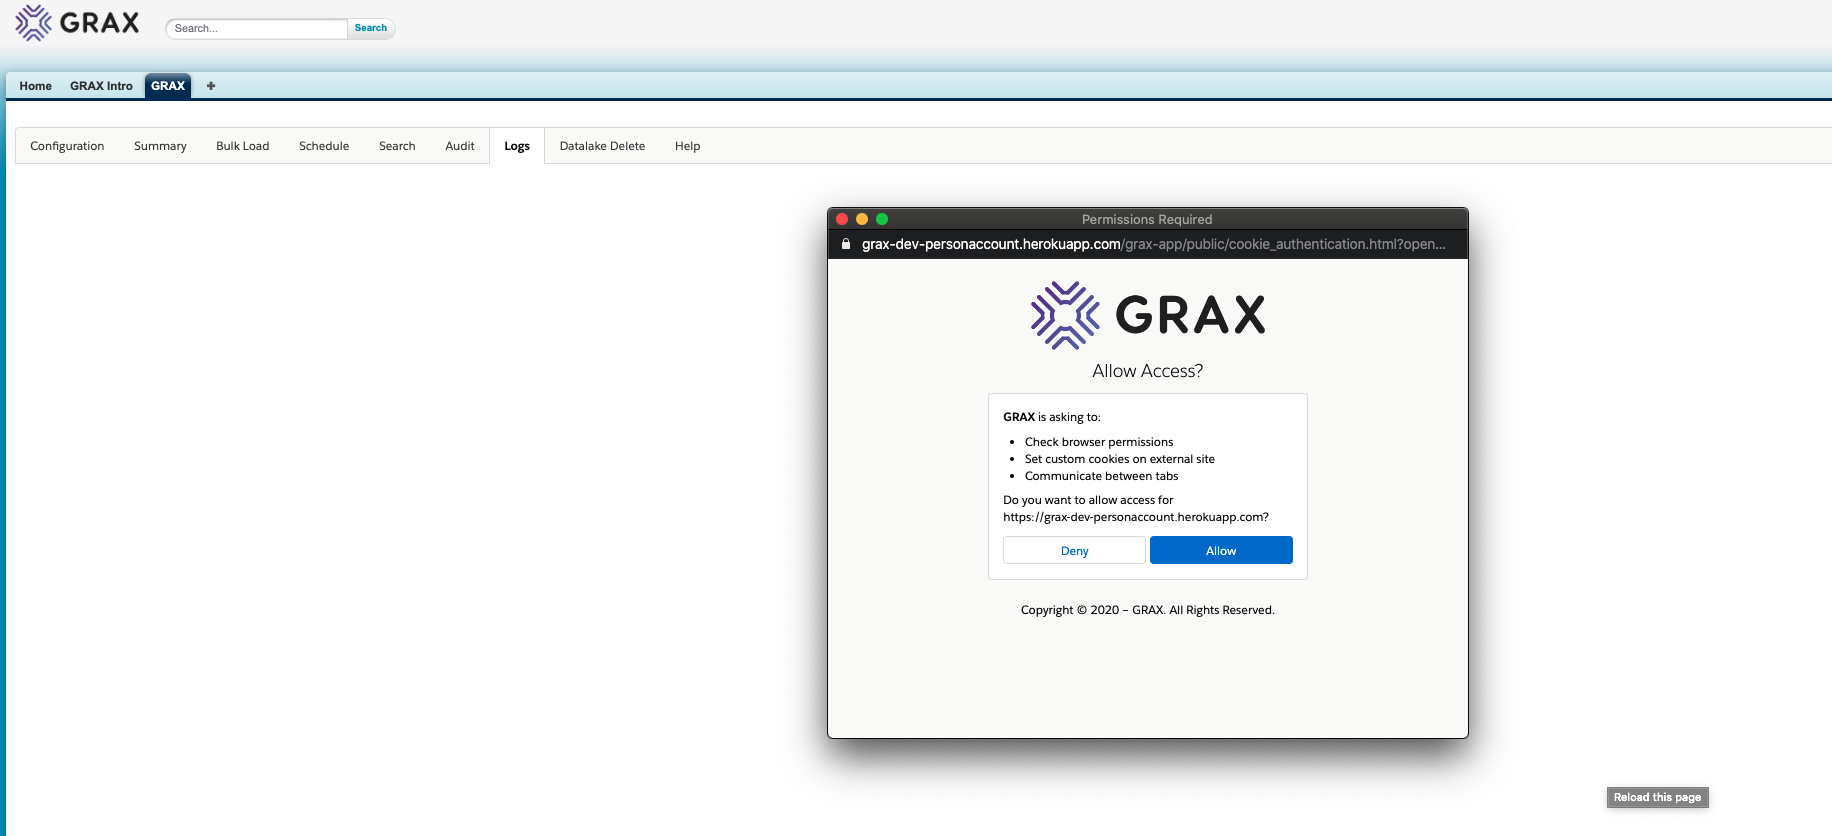
Task: Click the 'Allow Access?' heading
Action: tap(1148, 371)
